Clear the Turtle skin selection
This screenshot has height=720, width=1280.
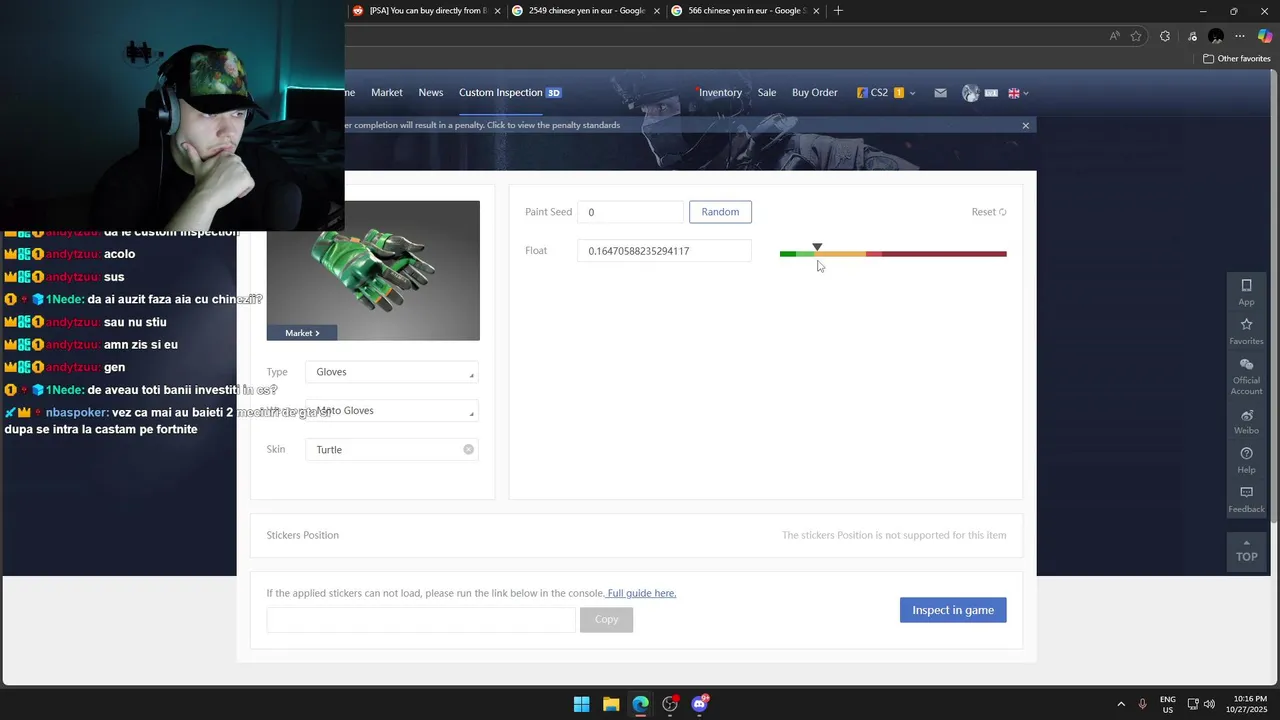tap(468, 449)
